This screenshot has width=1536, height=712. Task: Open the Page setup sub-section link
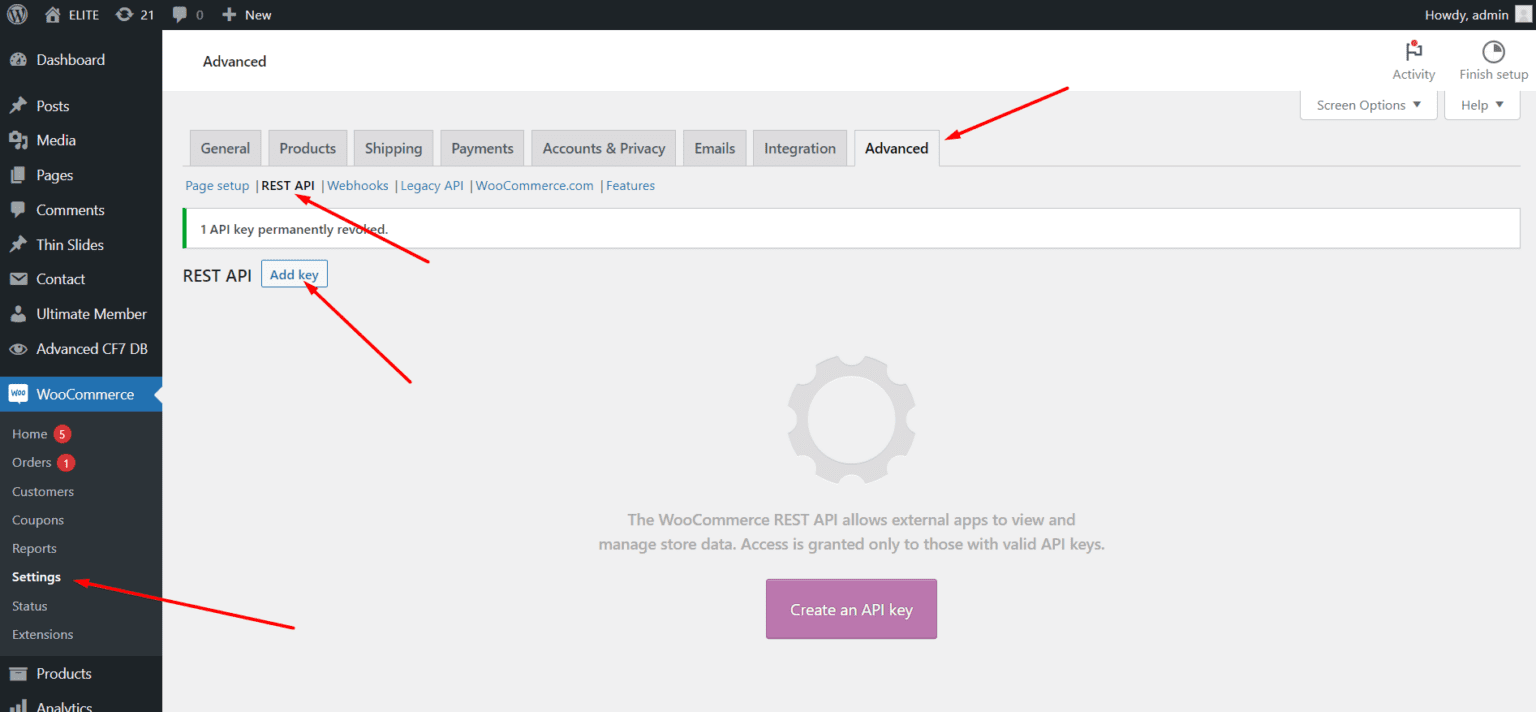217,186
